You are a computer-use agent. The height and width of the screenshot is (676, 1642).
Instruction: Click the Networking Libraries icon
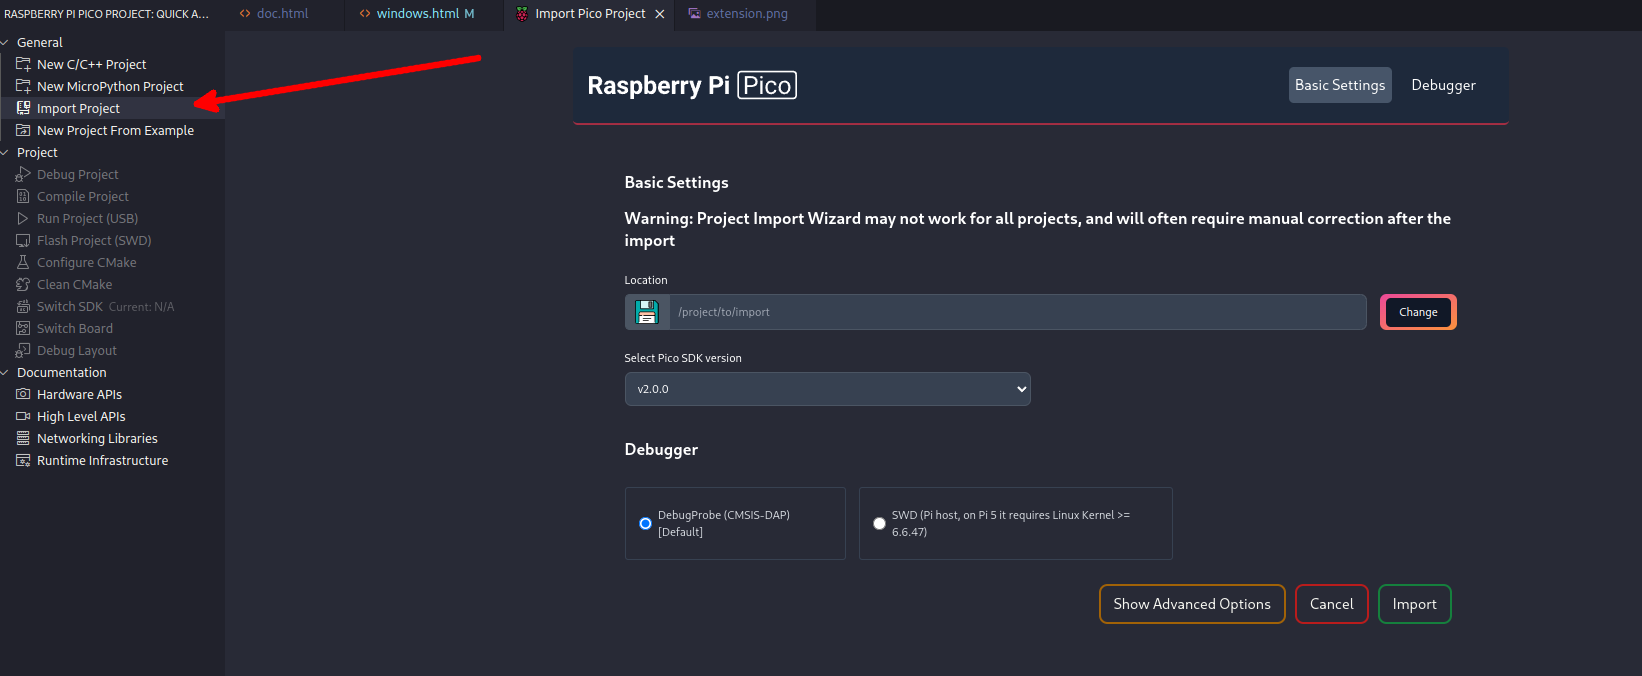23,438
